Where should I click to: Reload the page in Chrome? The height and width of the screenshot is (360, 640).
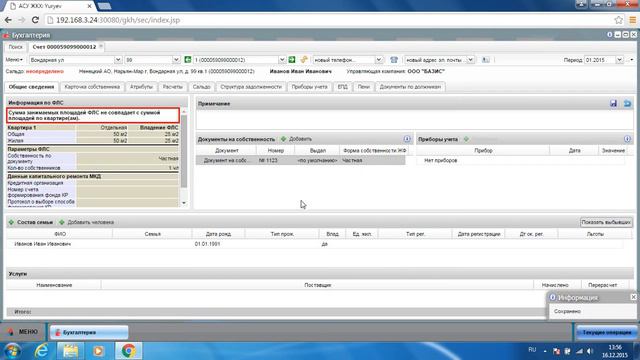[35, 20]
